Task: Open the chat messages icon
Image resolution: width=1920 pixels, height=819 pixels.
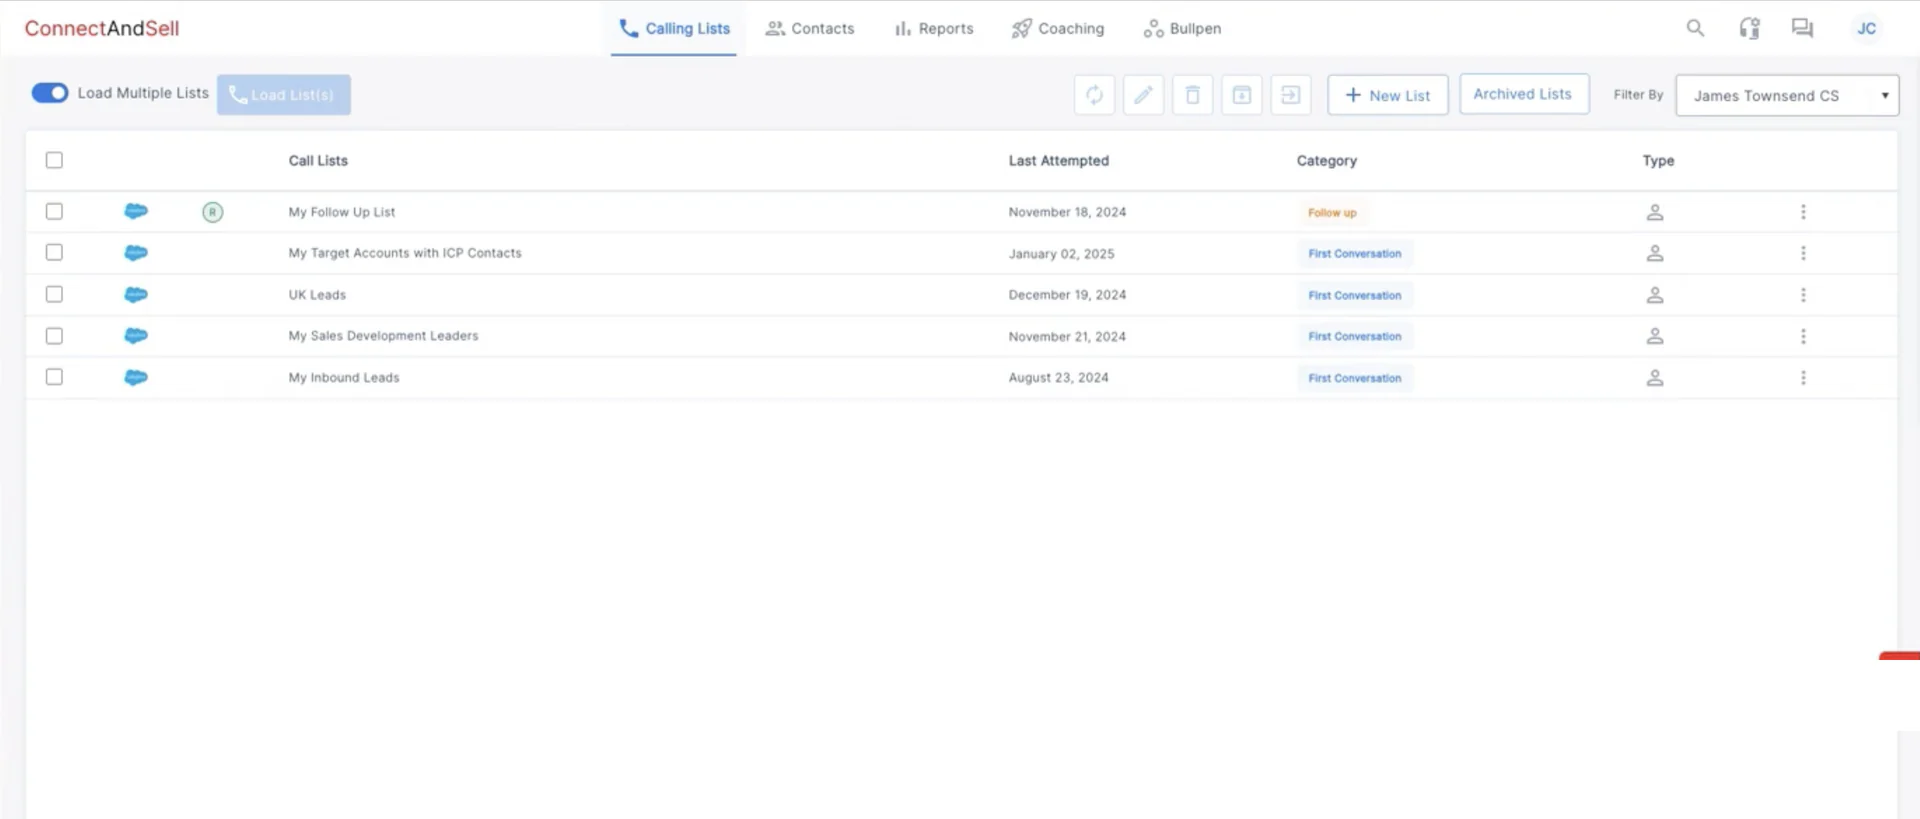Action: (1802, 28)
